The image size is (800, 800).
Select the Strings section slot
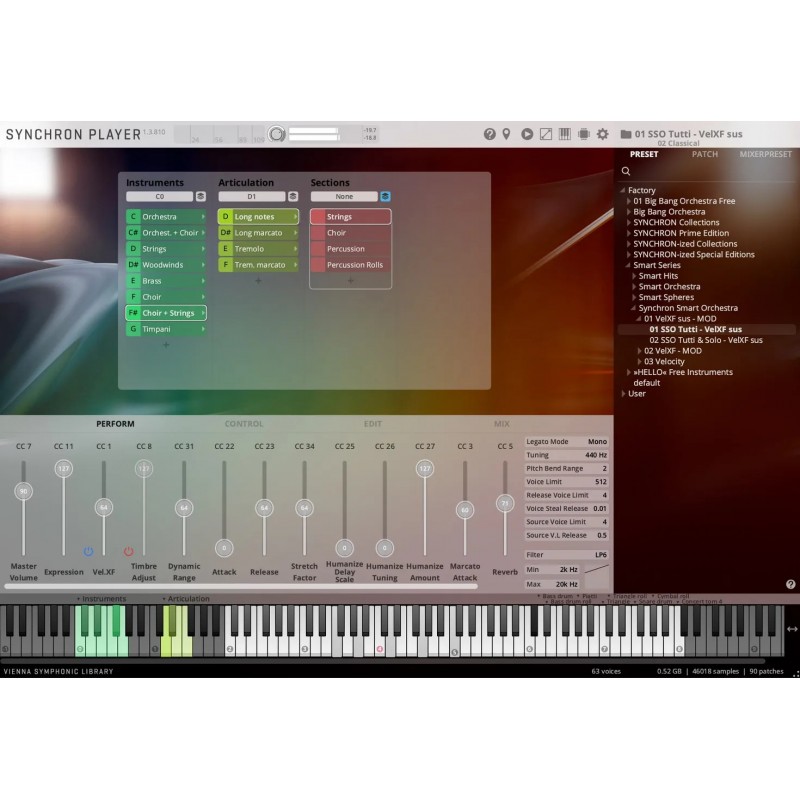350,217
